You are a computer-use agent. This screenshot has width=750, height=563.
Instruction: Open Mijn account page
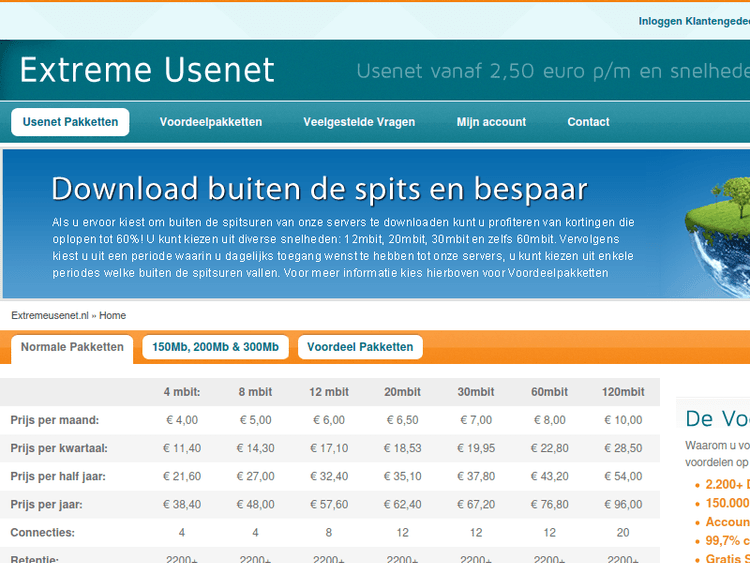491,122
